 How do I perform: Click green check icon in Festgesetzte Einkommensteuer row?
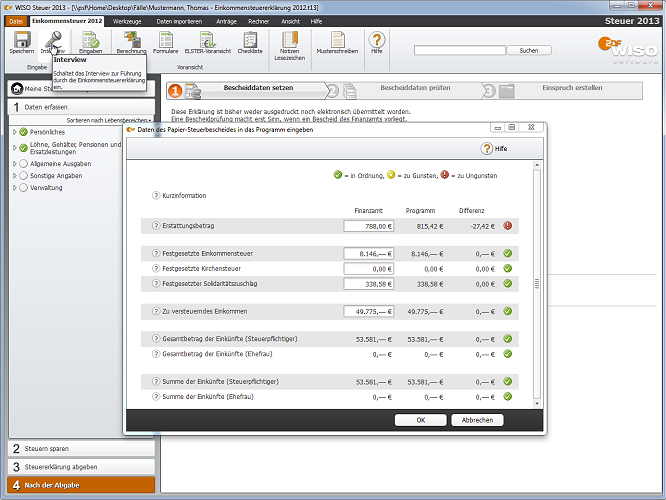(x=508, y=253)
